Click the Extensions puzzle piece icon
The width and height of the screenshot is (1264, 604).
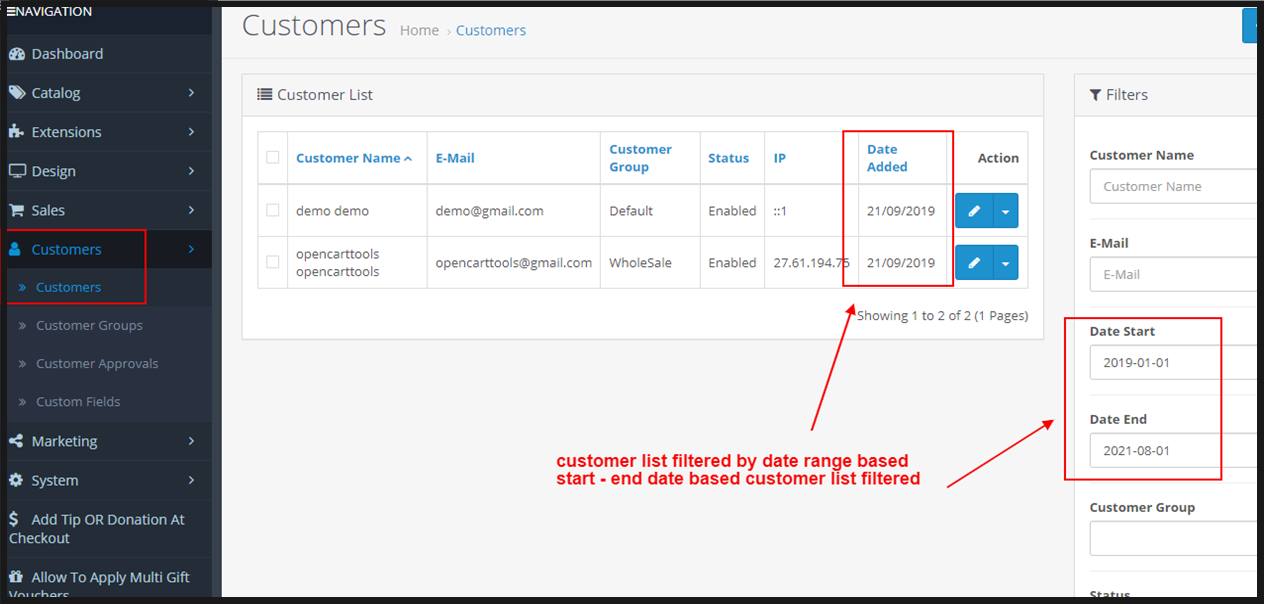click(x=16, y=132)
